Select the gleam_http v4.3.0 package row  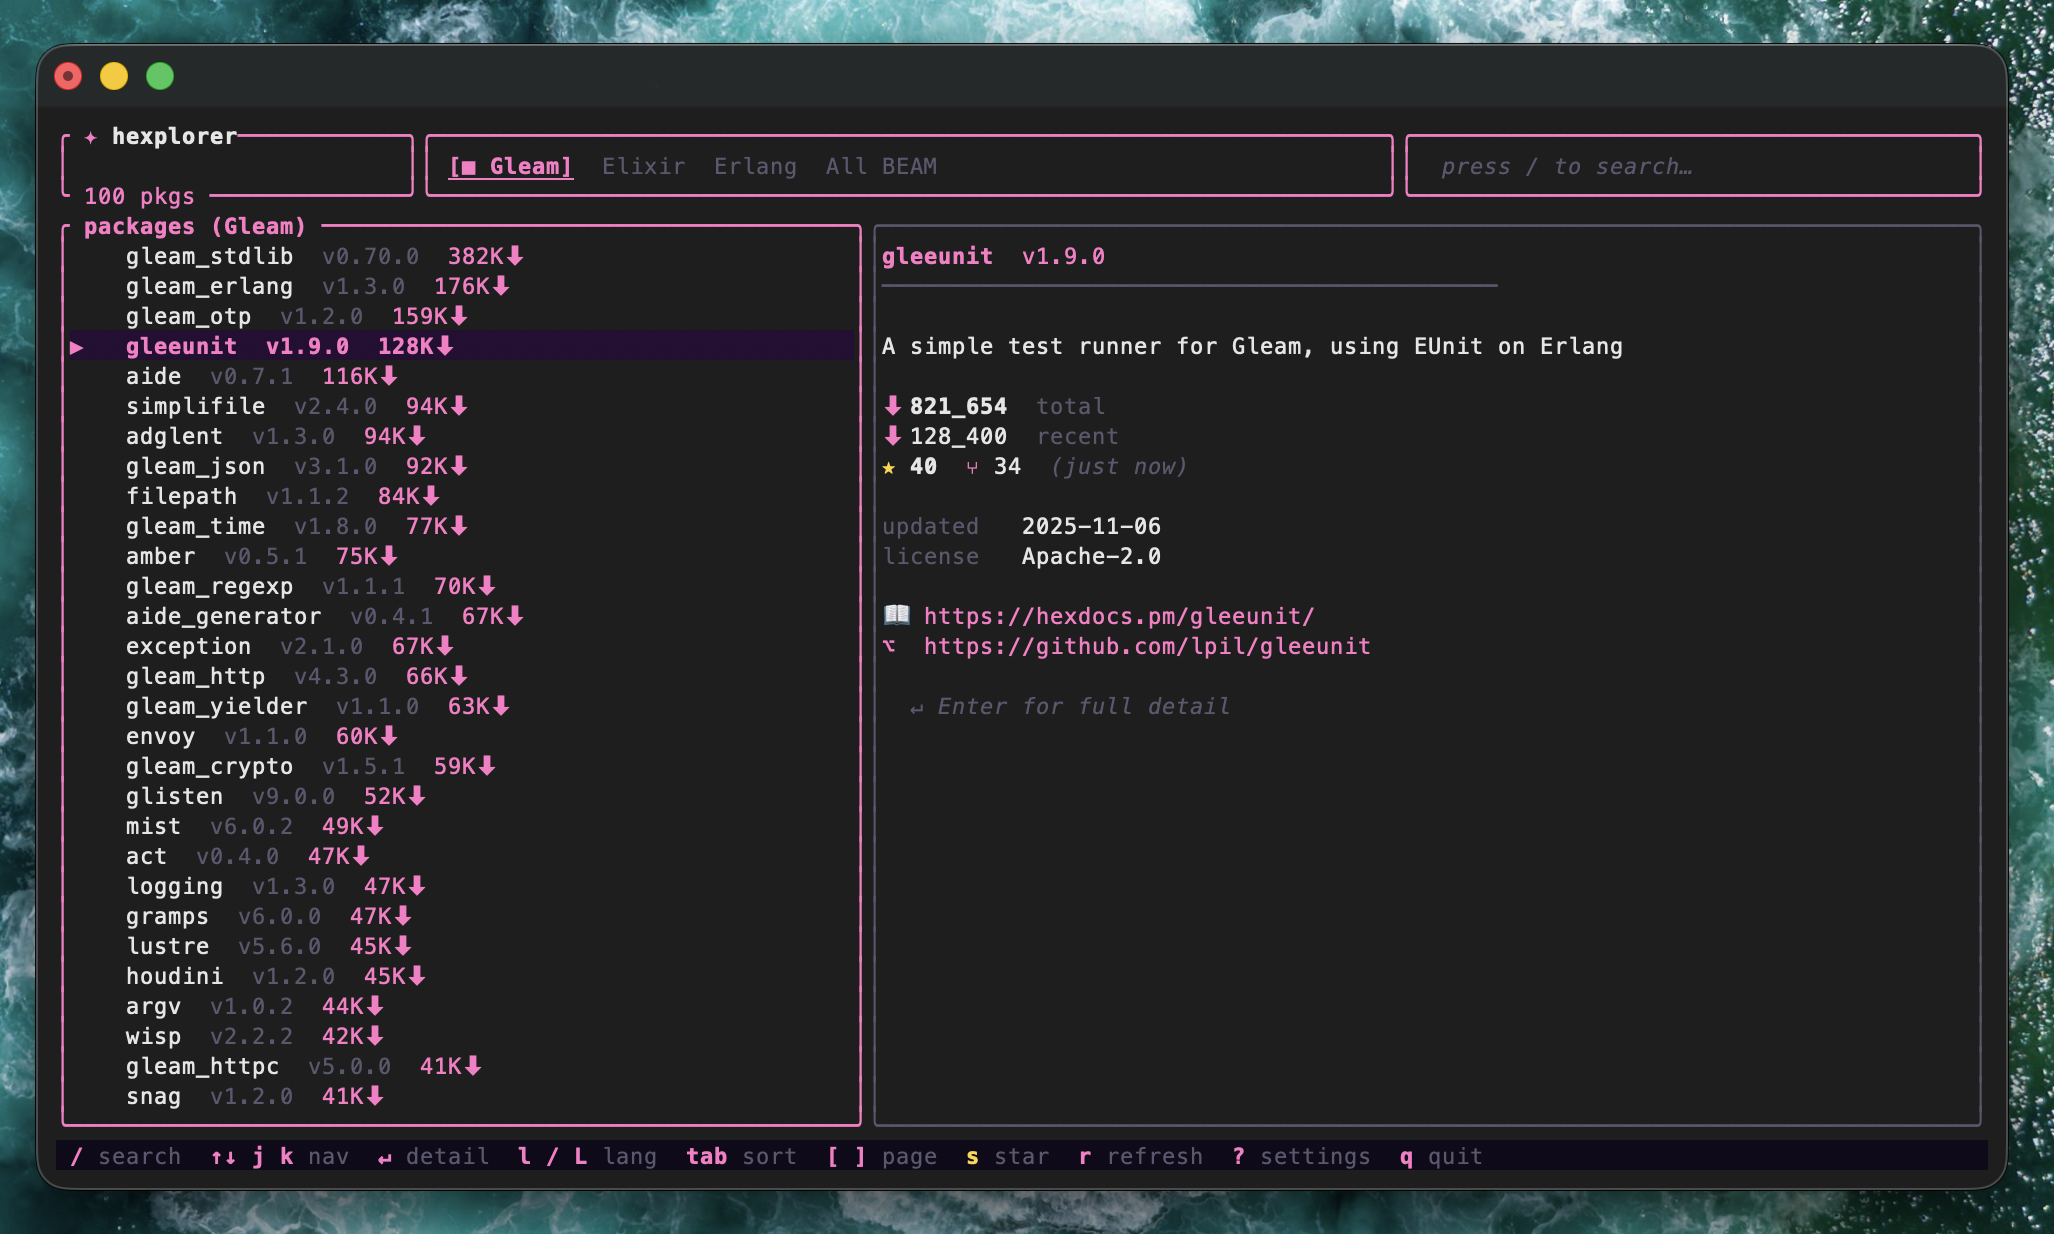coord(462,676)
